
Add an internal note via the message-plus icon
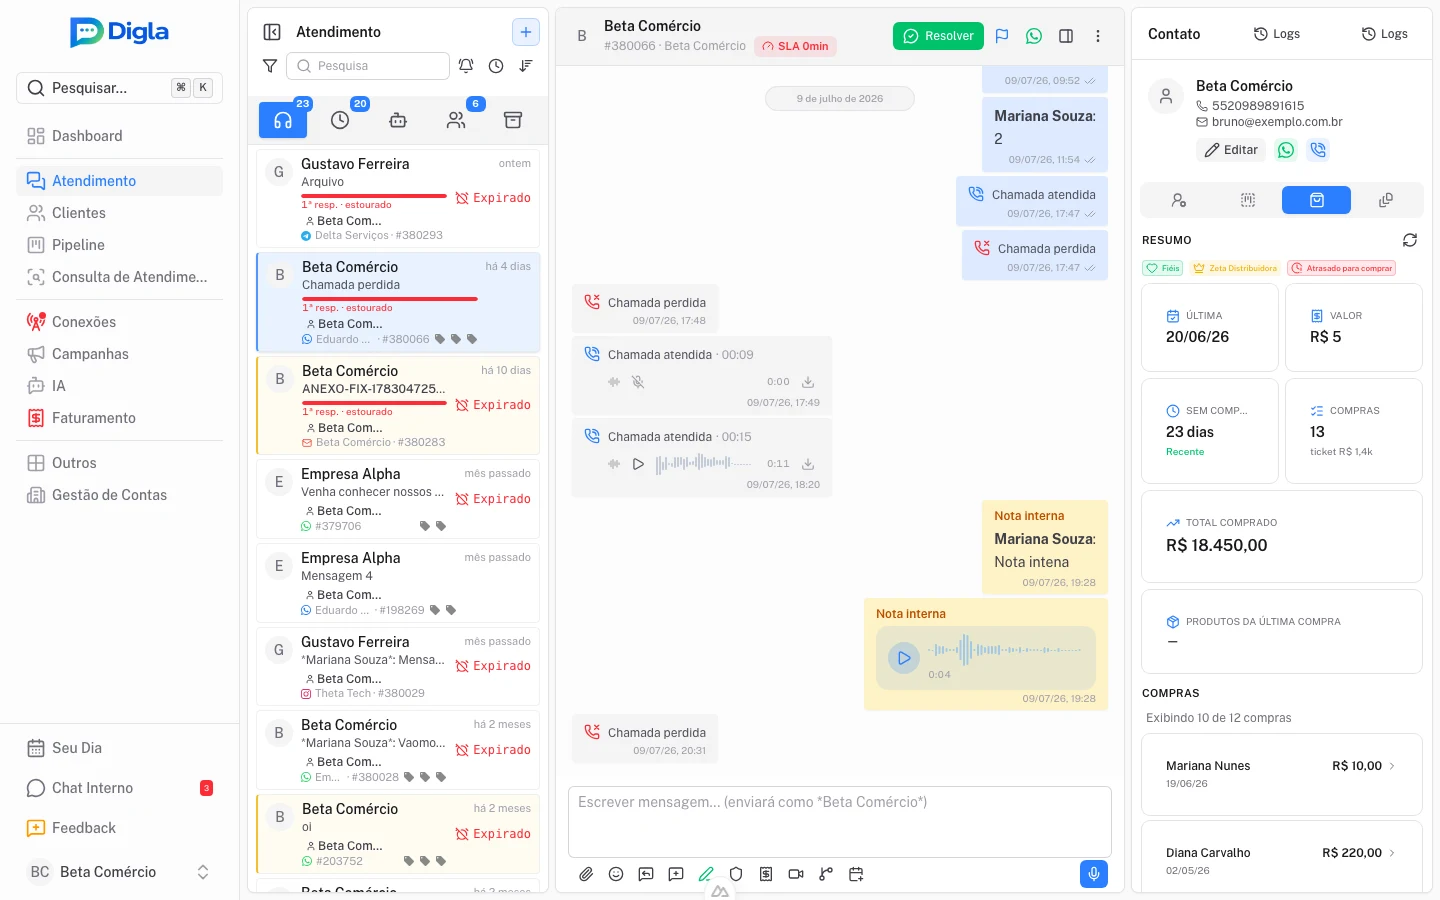click(676, 874)
